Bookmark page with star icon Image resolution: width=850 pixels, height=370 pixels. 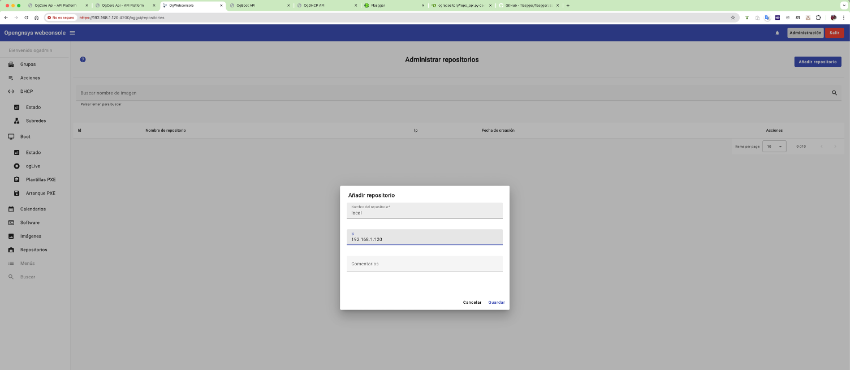733,17
